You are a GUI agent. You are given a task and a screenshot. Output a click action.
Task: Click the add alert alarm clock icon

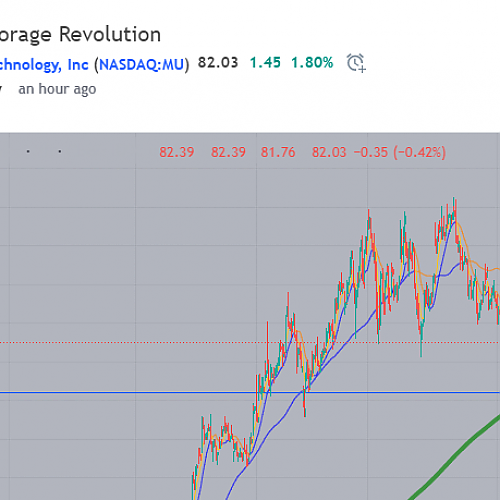click(x=356, y=63)
